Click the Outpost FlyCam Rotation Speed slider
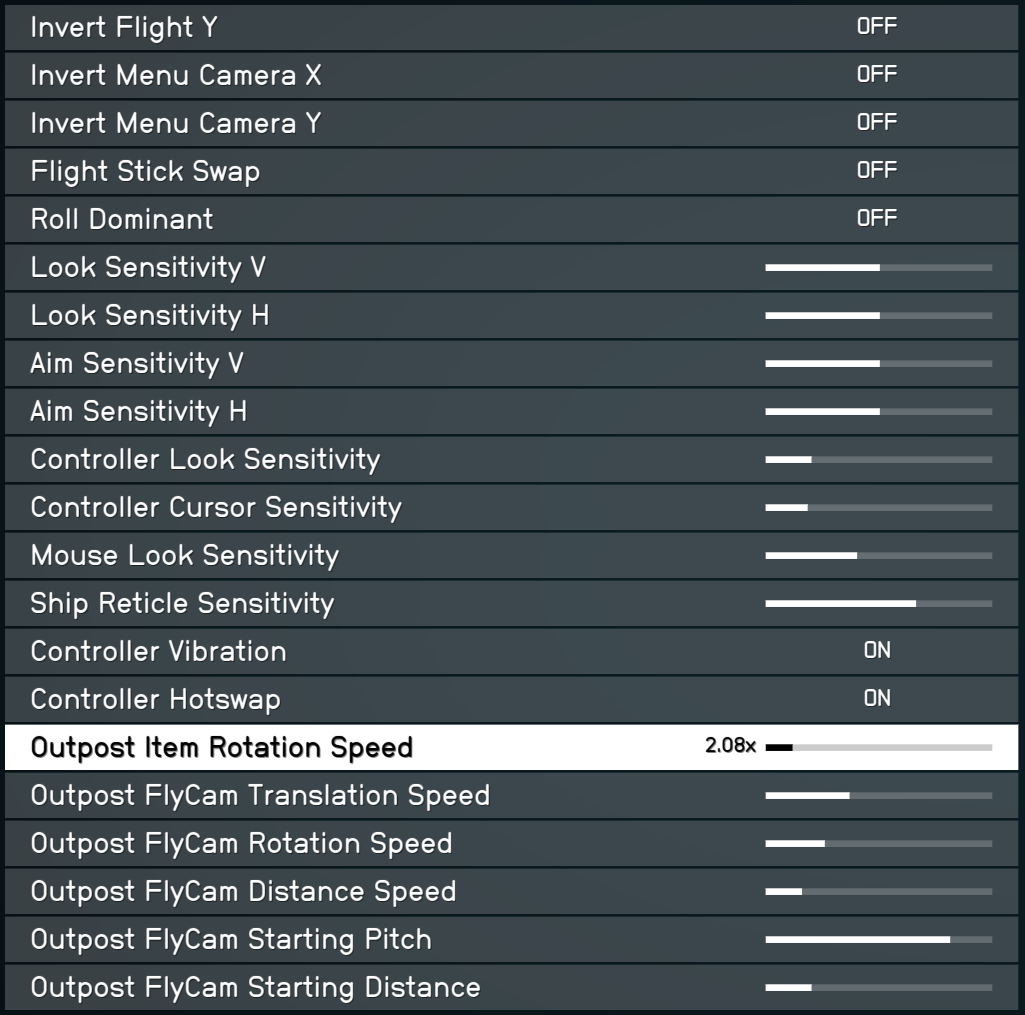The height and width of the screenshot is (1015, 1025). pos(878,843)
